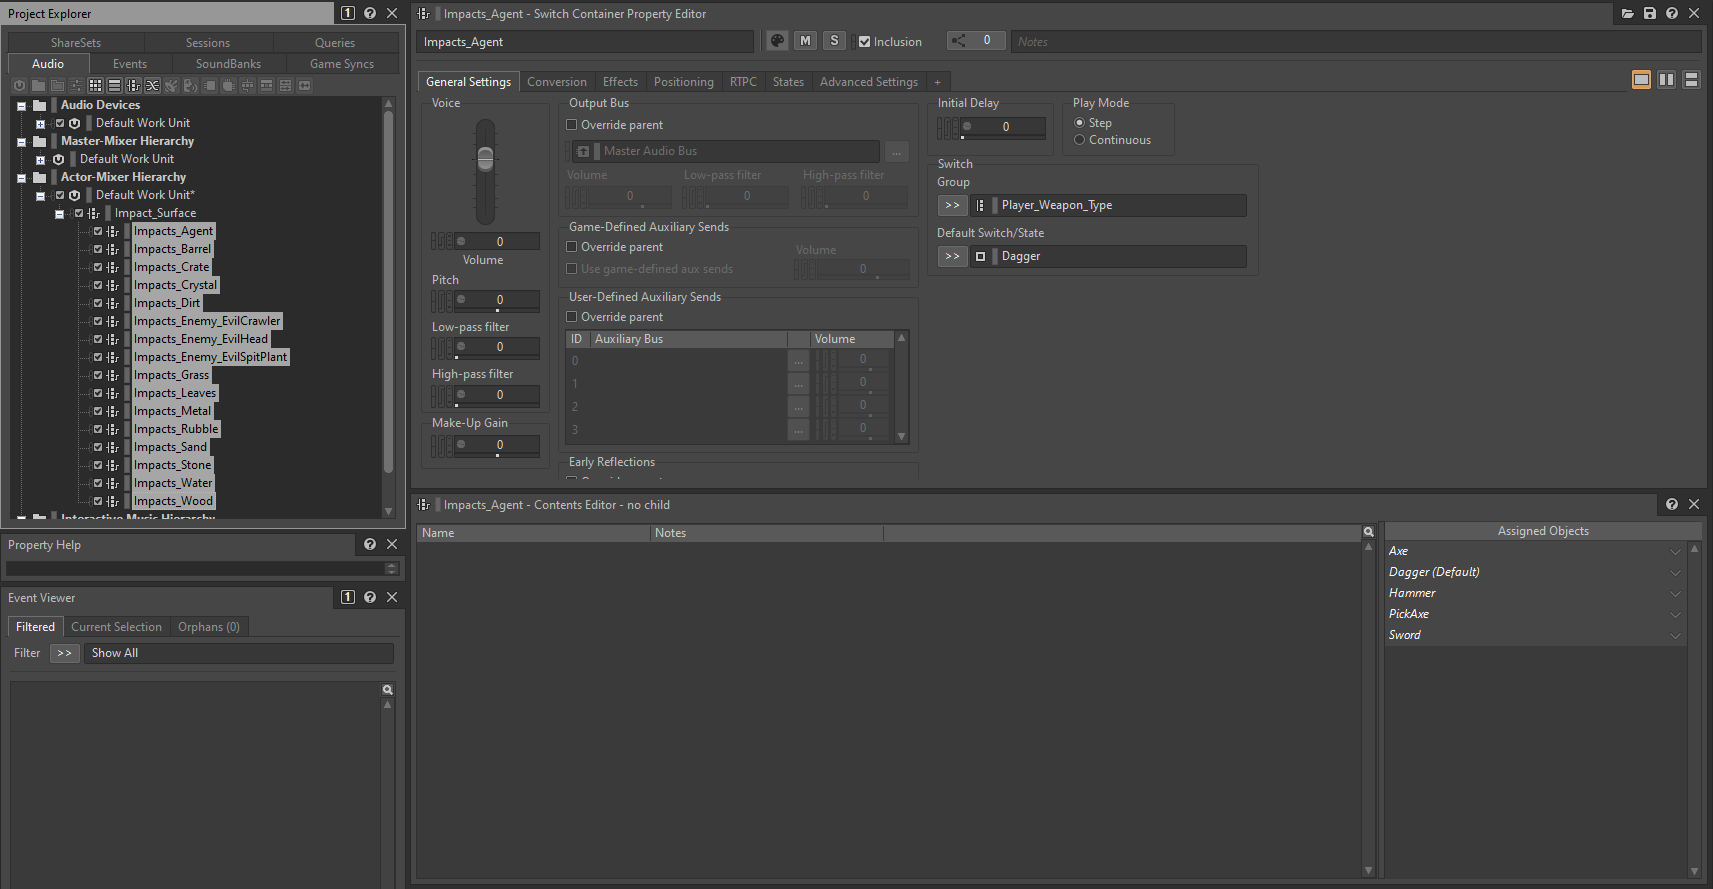Viewport: 1713px width, 889px height.
Task: Collapse the Master-Mixer Hierarchy node
Action: click(x=21, y=142)
